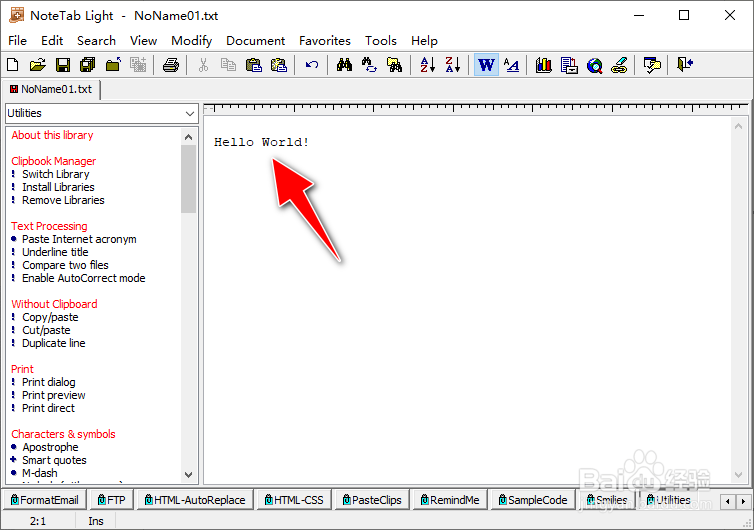Open the Help menu
This screenshot has height=530, width=754.
click(x=424, y=41)
